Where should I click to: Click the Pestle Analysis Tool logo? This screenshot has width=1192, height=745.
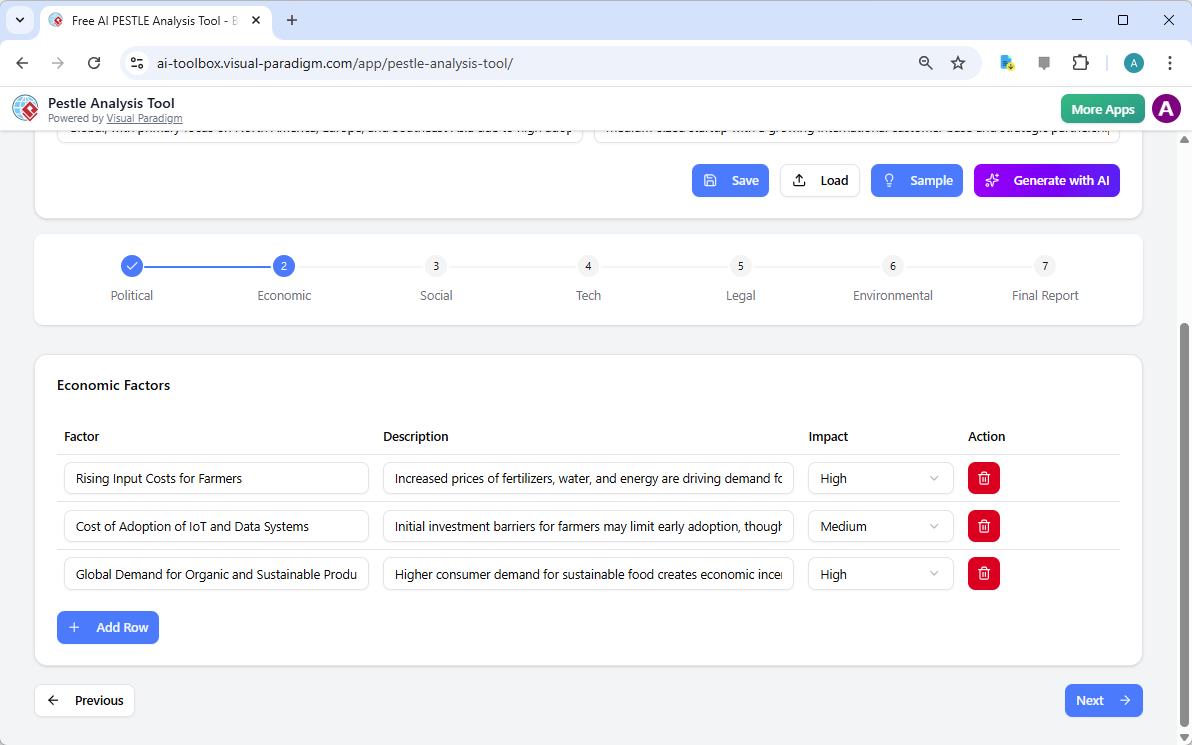click(x=25, y=108)
